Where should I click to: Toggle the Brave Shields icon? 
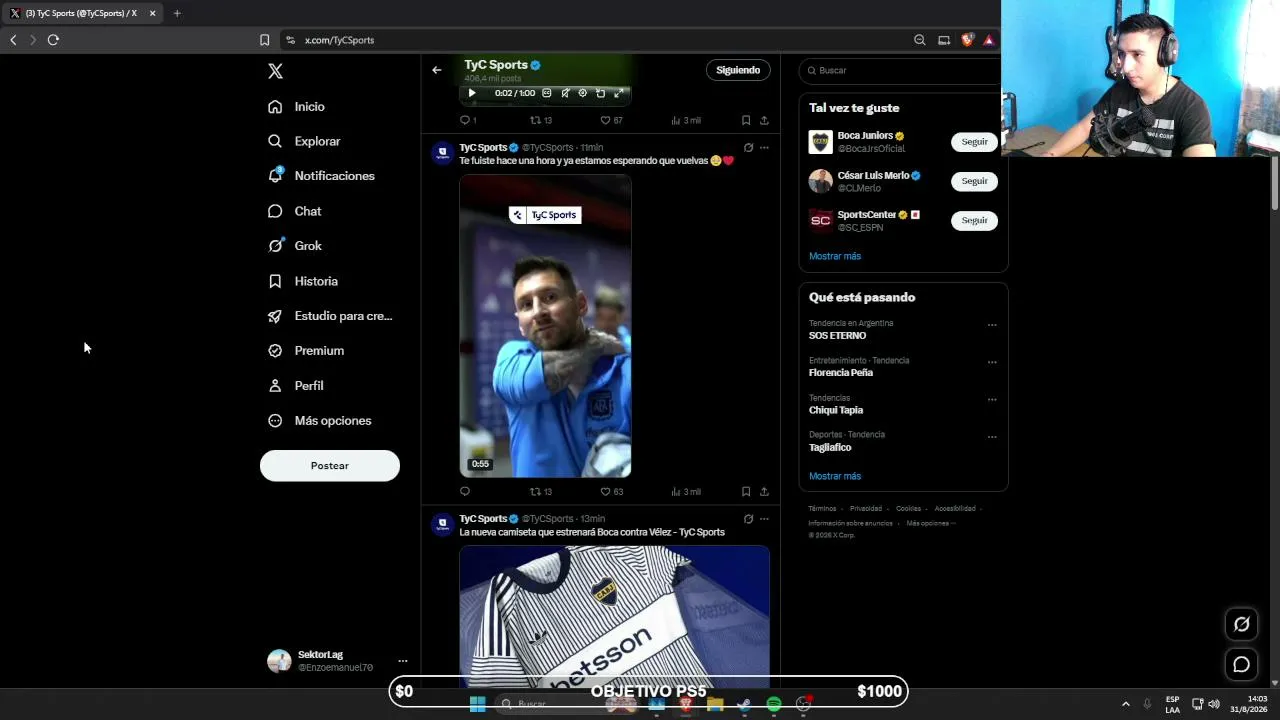point(967,40)
